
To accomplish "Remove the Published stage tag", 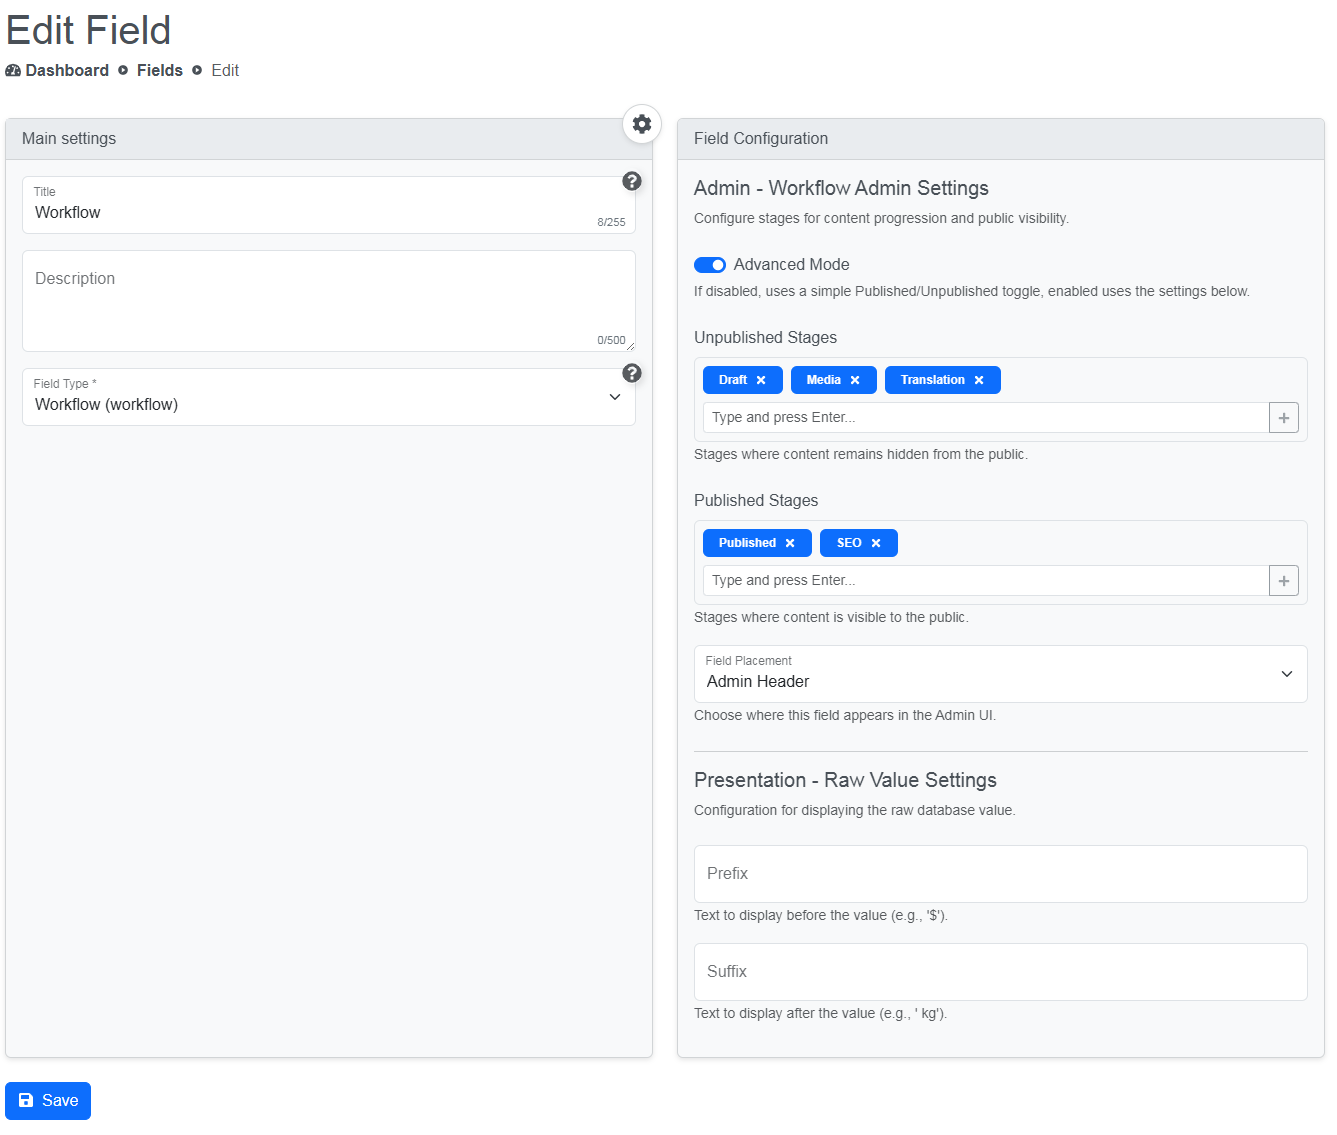I will click(790, 542).
